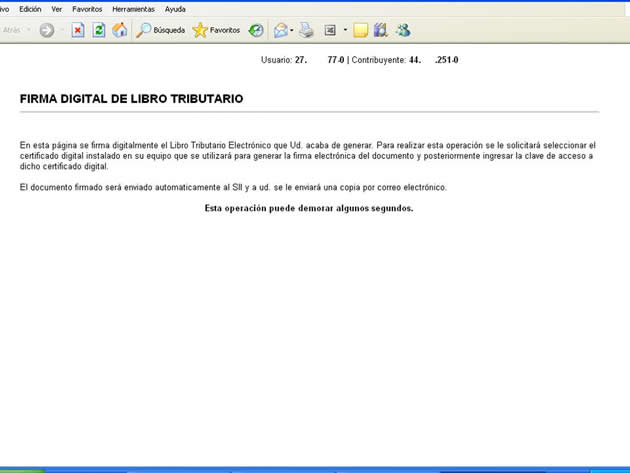Click paragraph starting 'En esta página se firma'

point(308,156)
